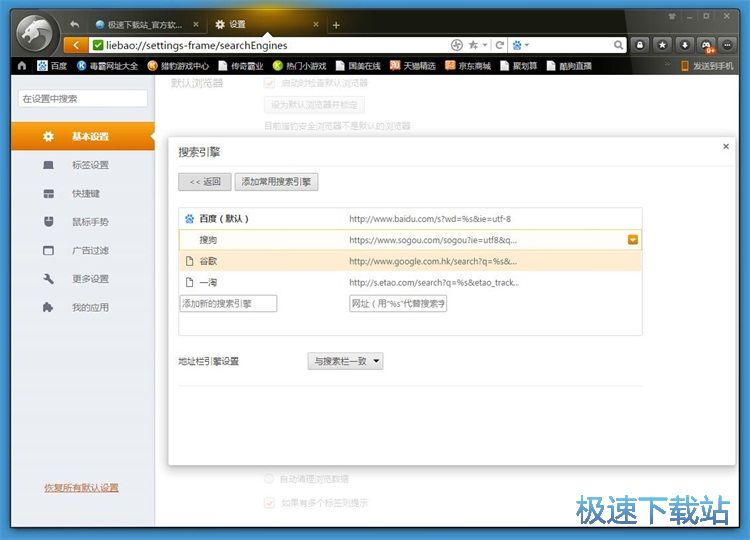Select the 百度 (默认) search engine row
Viewport: 750px width, 540px height.
tap(410, 219)
